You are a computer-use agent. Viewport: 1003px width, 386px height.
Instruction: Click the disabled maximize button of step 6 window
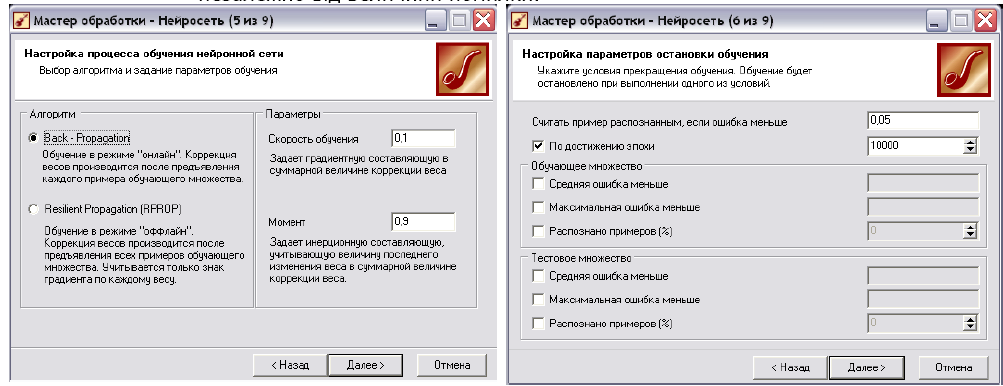(961, 21)
